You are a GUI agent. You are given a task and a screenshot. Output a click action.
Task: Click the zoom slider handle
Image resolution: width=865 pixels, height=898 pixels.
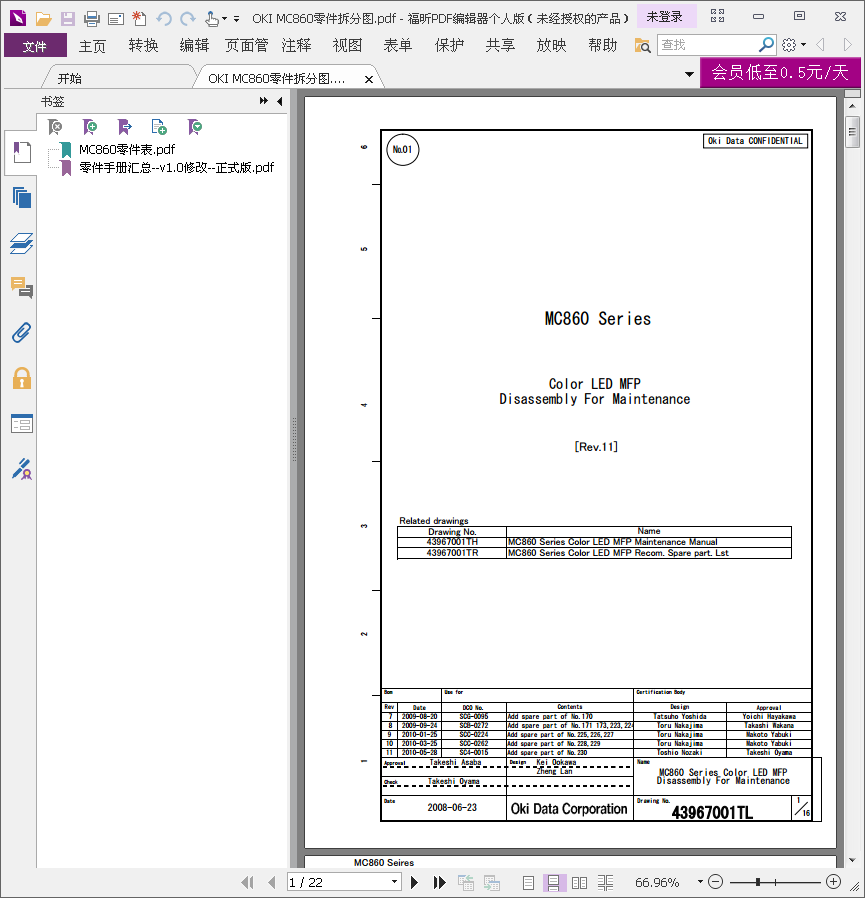[x=758, y=882]
